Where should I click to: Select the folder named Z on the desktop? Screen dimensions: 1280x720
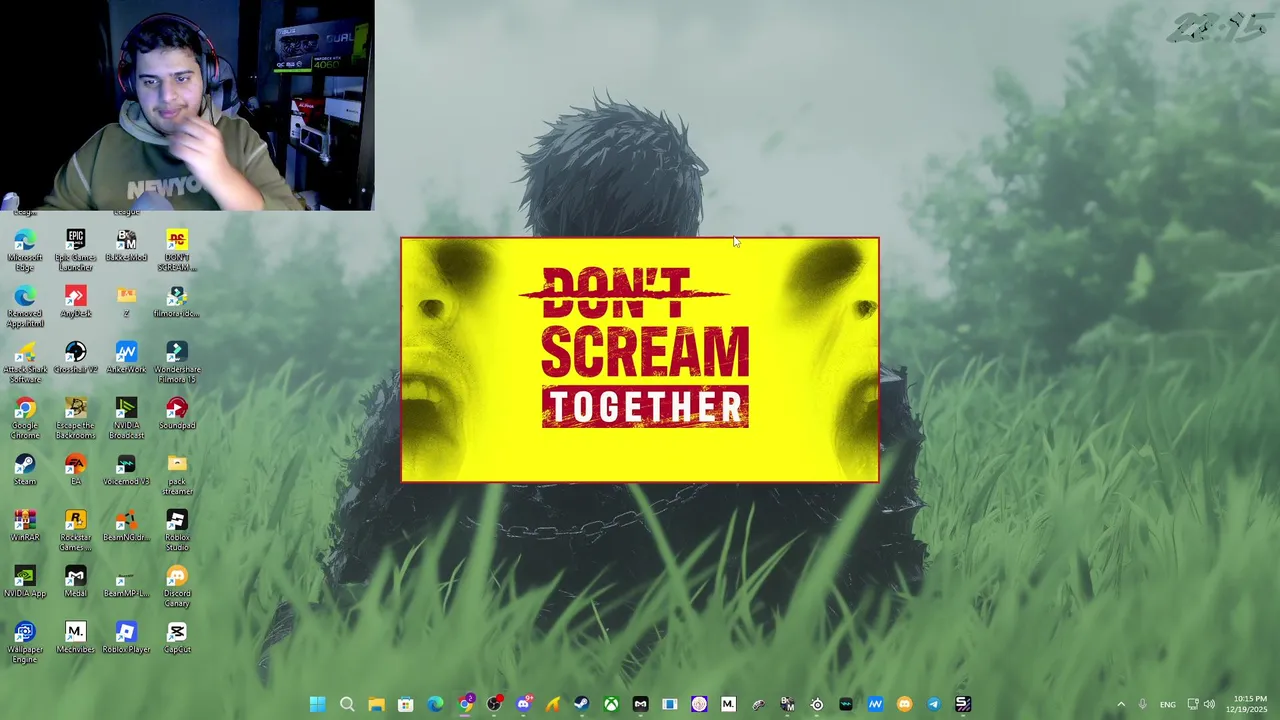(126, 302)
